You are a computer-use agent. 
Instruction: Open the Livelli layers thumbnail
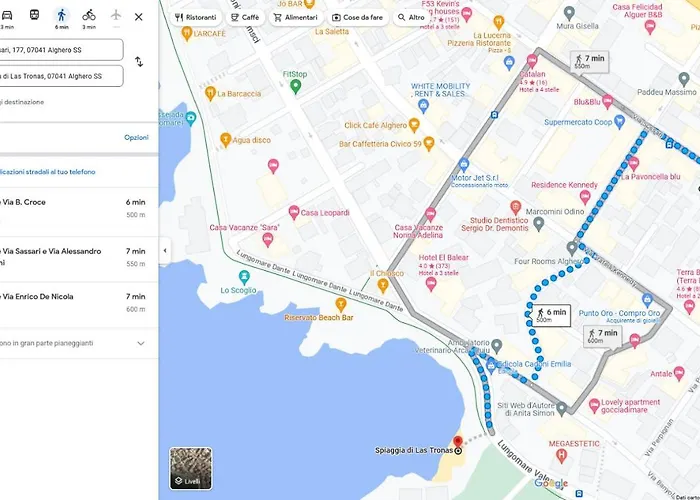[x=191, y=468]
